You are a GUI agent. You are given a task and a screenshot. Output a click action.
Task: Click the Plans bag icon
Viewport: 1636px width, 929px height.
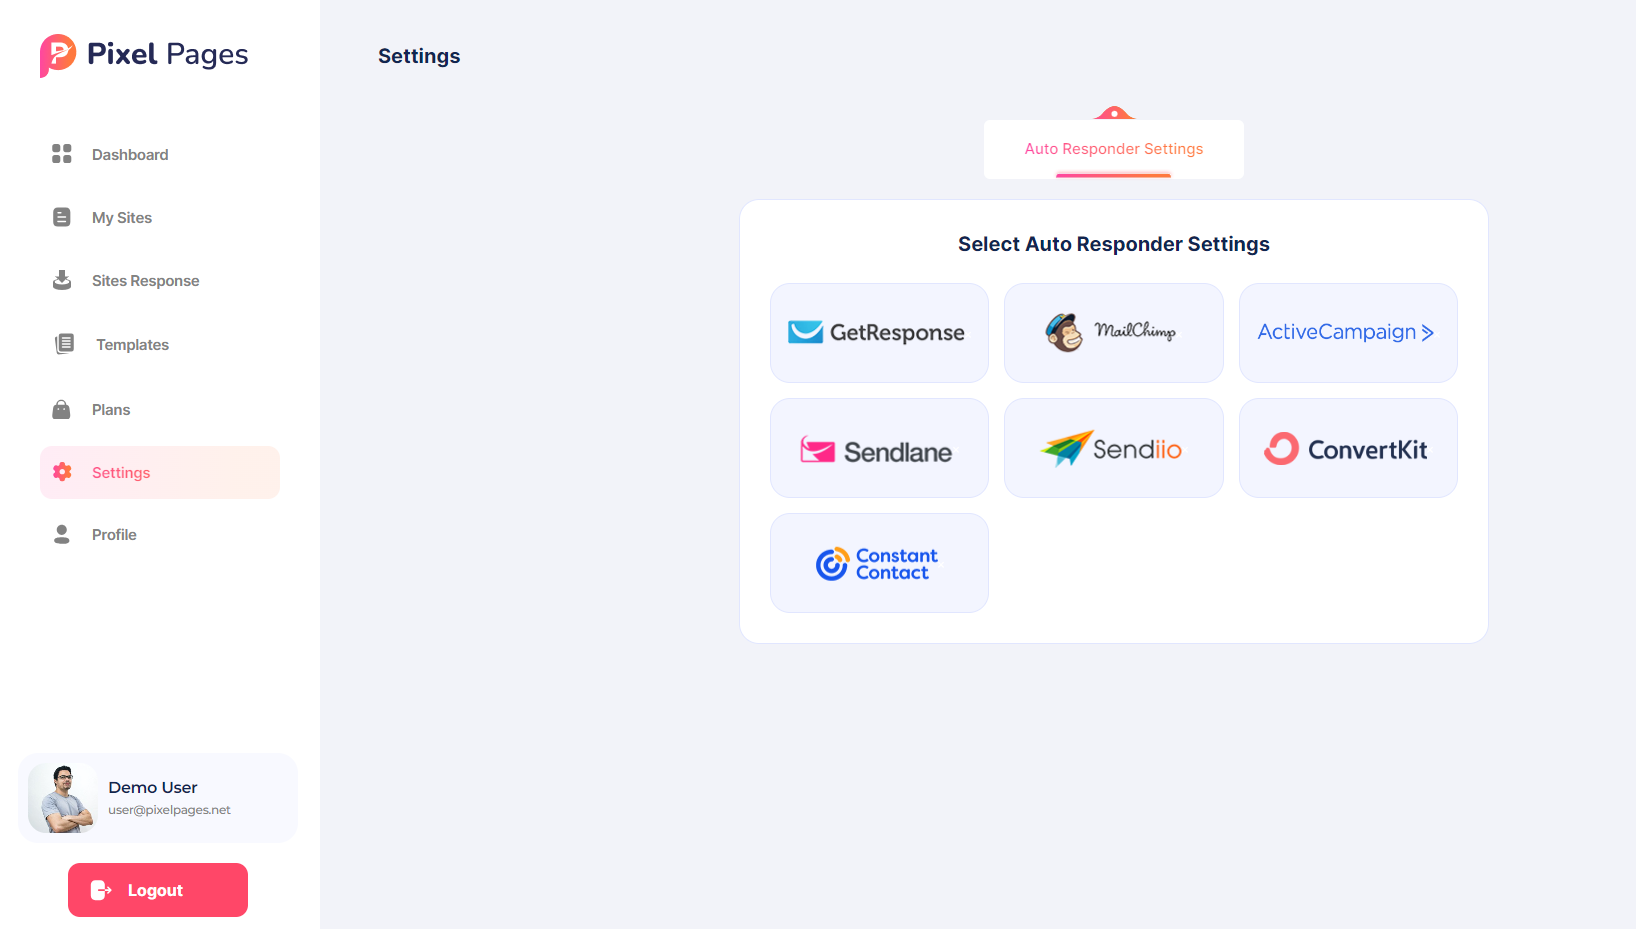click(62, 410)
